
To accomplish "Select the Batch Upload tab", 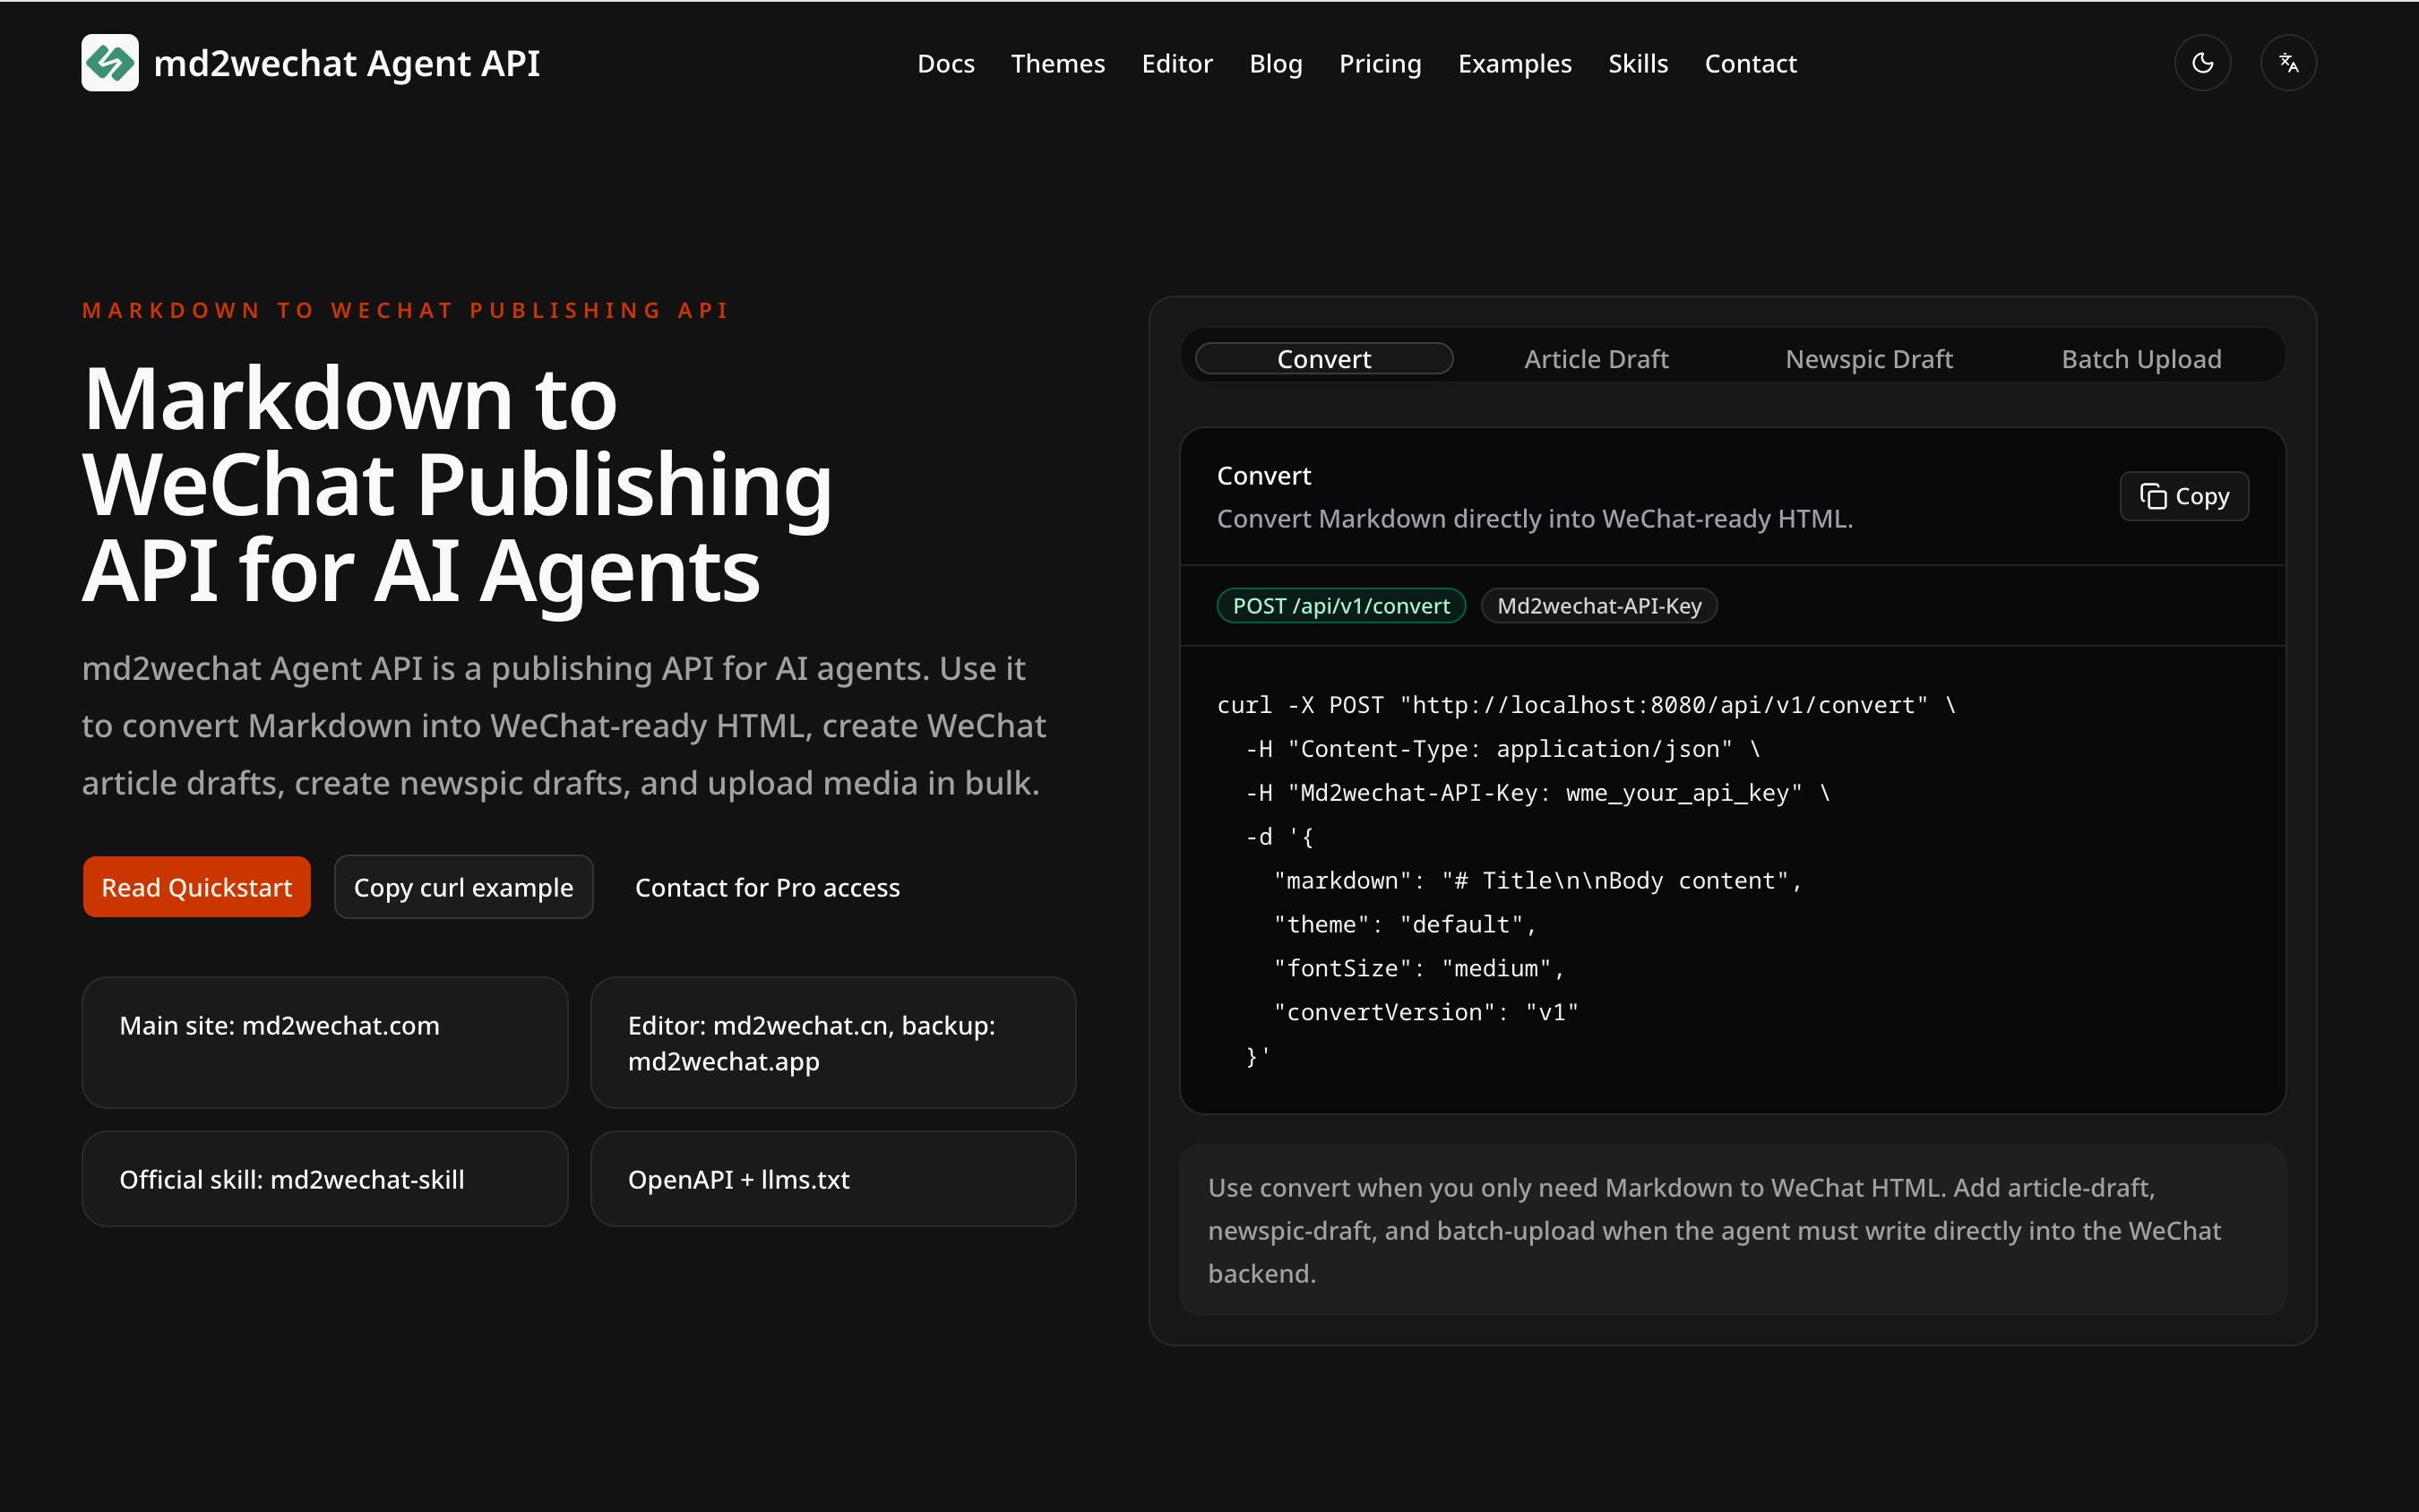I will 2141,359.
